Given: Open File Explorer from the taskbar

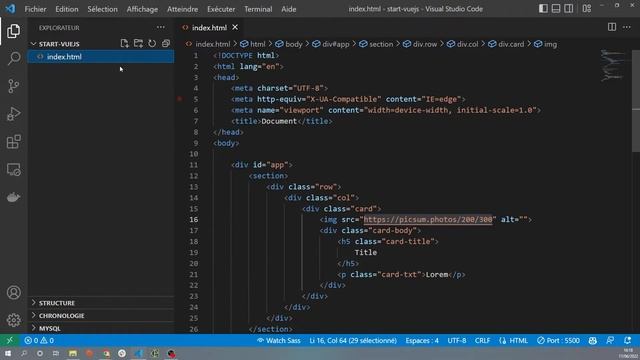Looking at the screenshot, I should point(73,353).
